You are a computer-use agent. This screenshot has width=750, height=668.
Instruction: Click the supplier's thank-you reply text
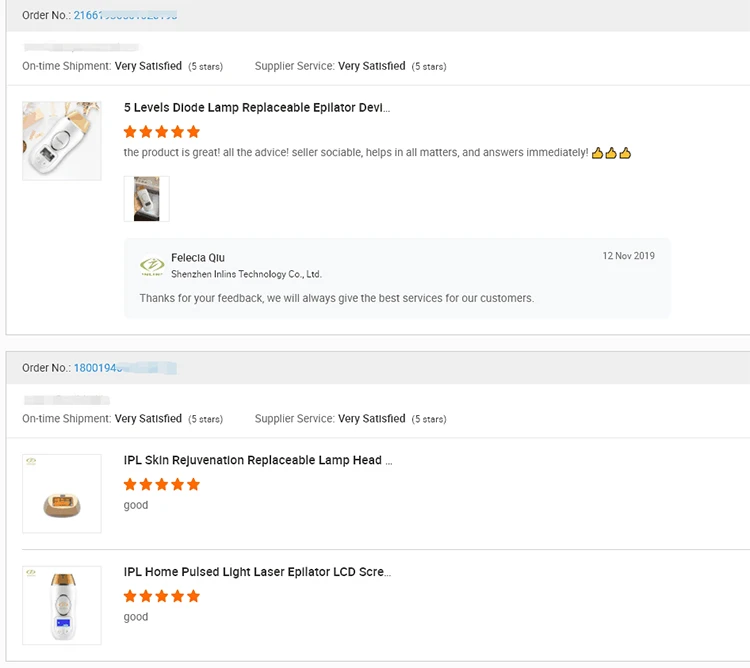point(337,298)
